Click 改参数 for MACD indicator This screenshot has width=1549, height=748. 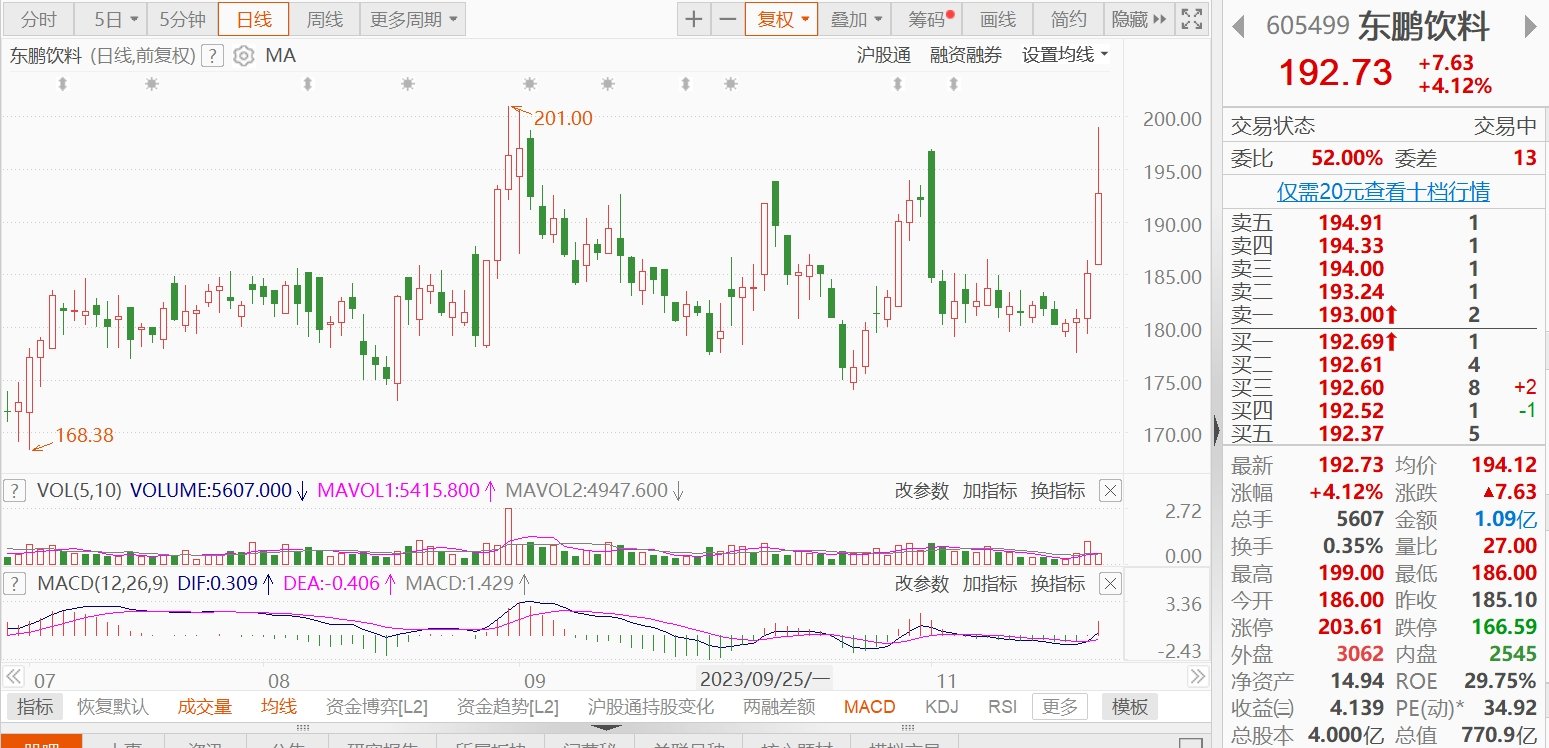point(921,583)
